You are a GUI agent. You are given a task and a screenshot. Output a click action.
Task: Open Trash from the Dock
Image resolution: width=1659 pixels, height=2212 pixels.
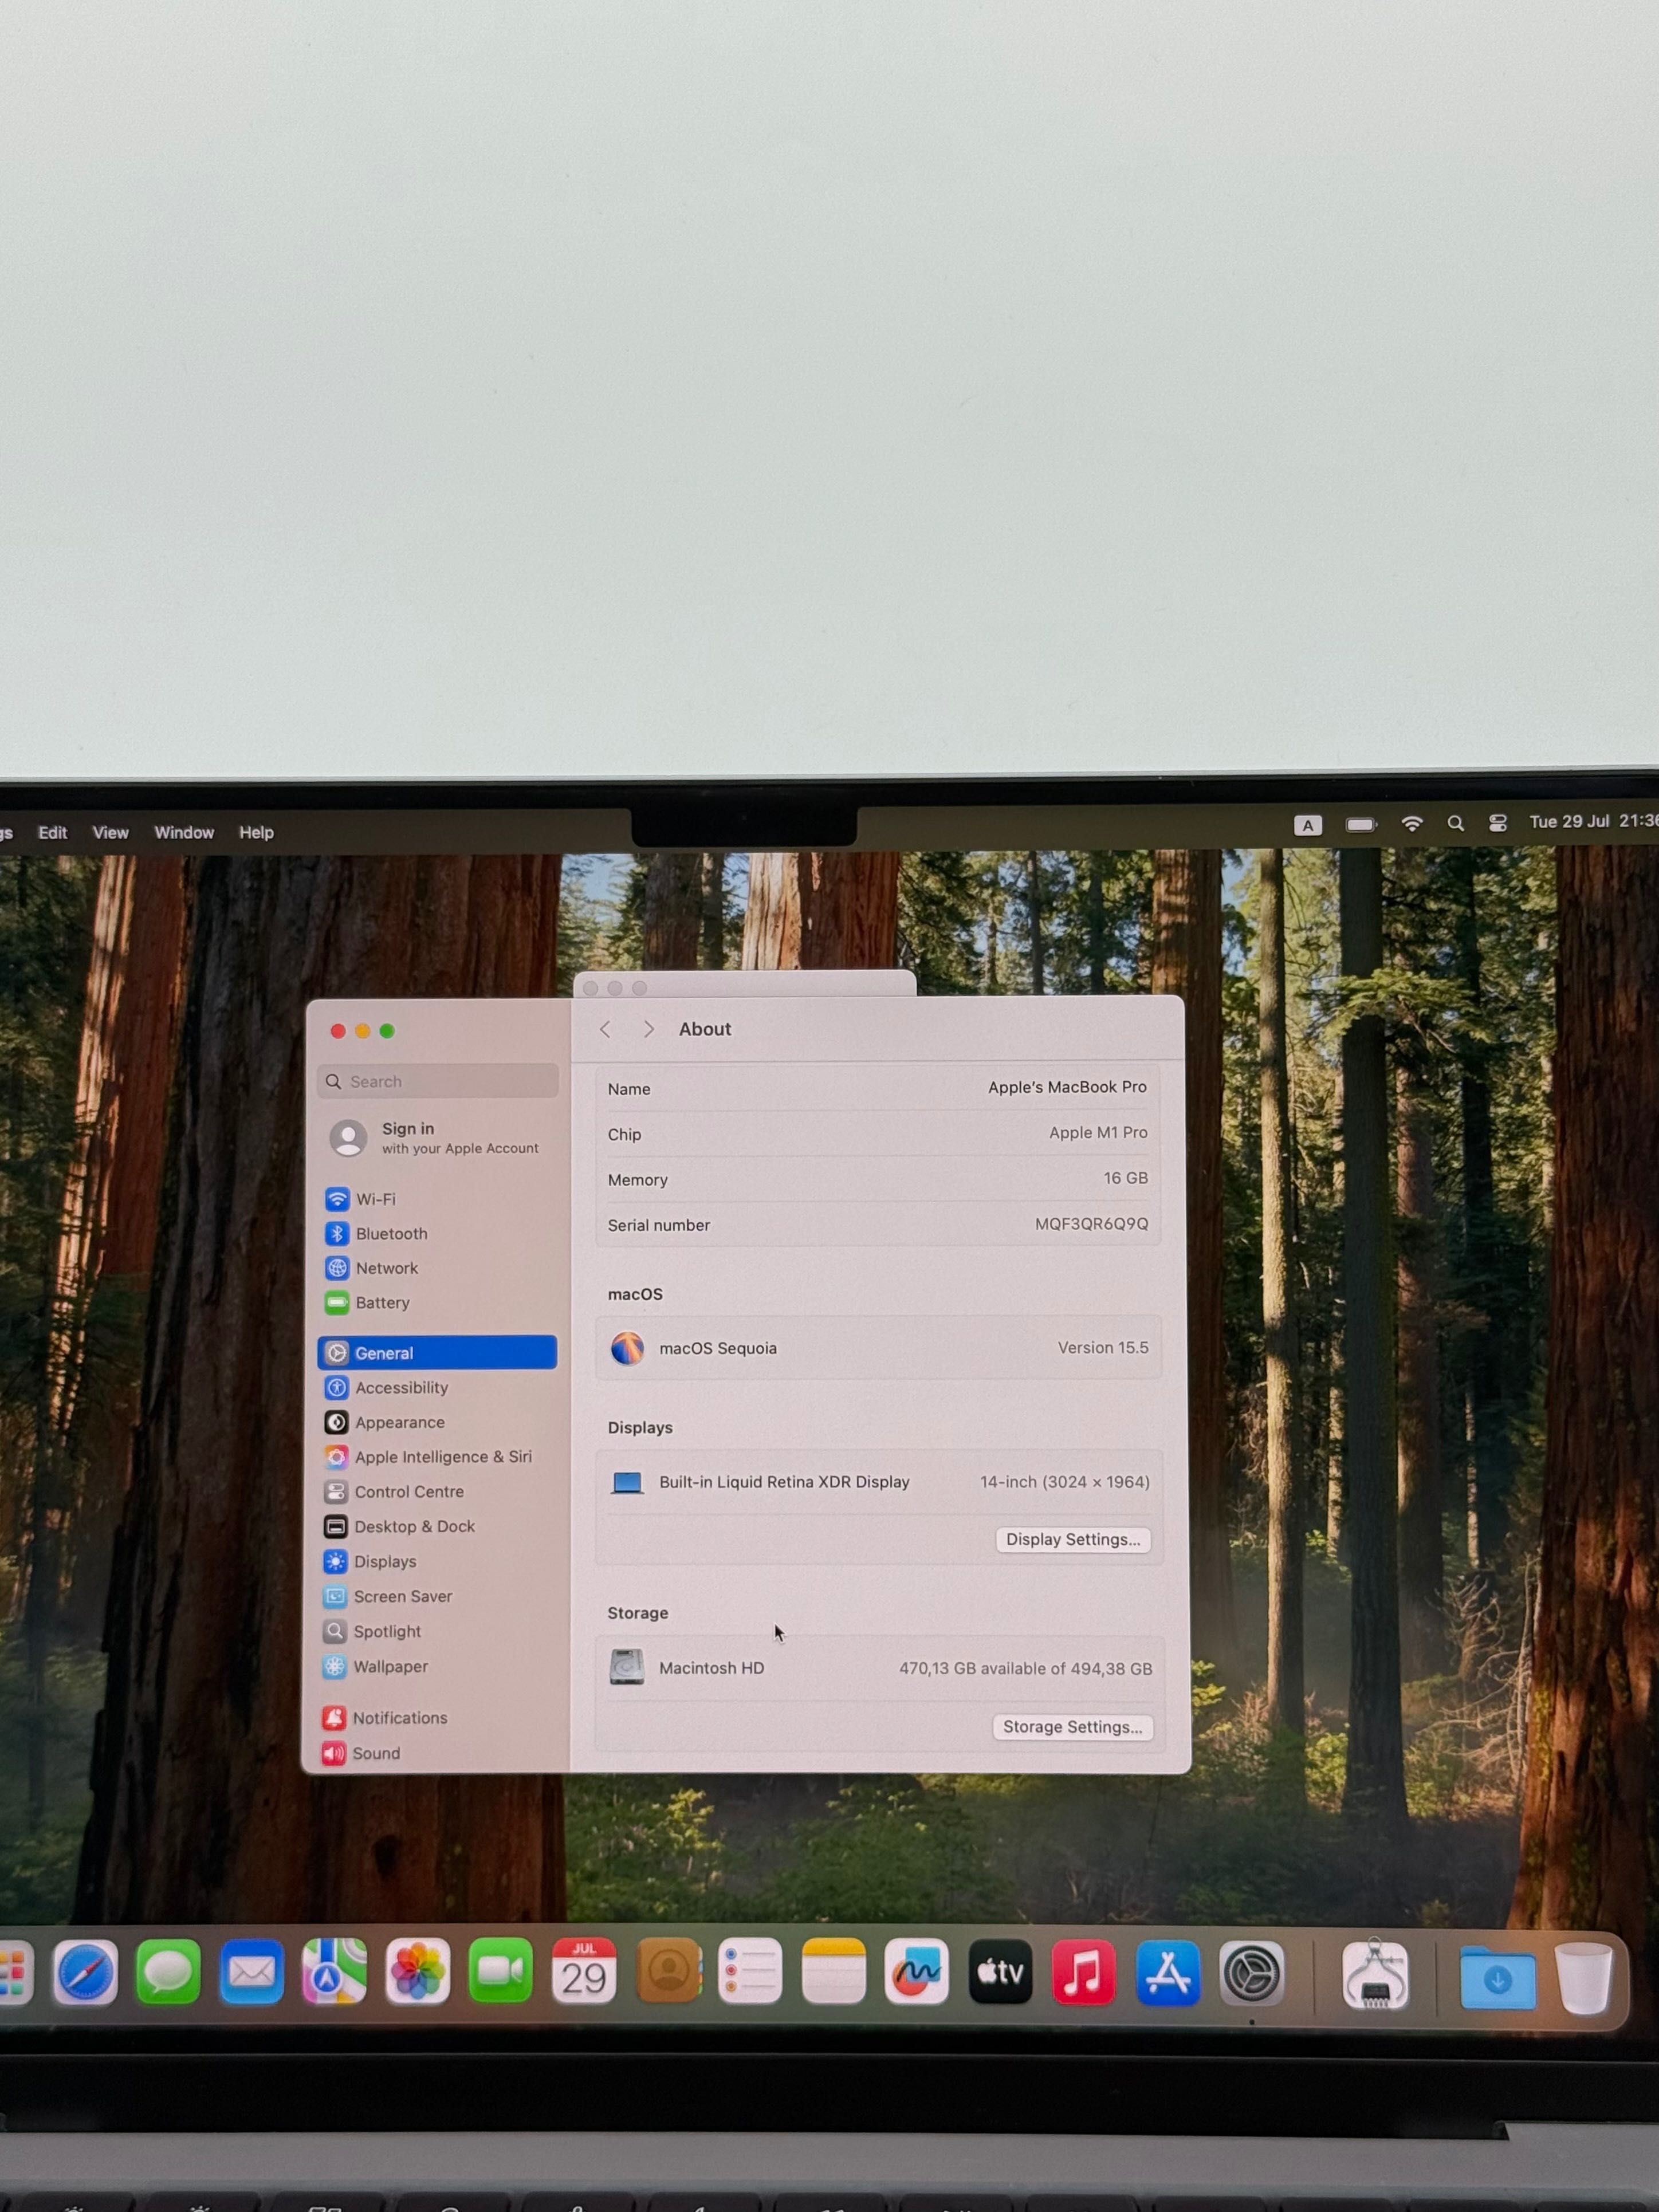[x=1584, y=1978]
